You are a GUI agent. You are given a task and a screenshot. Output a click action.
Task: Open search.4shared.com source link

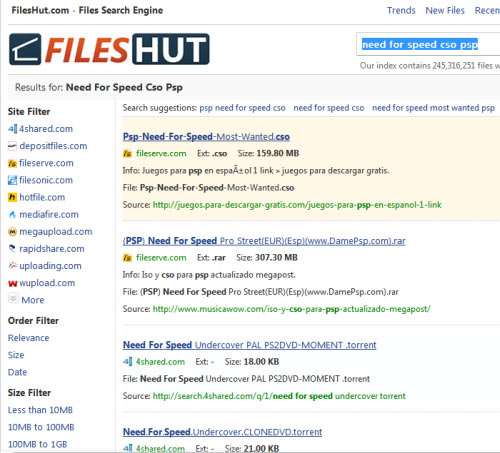click(279, 396)
